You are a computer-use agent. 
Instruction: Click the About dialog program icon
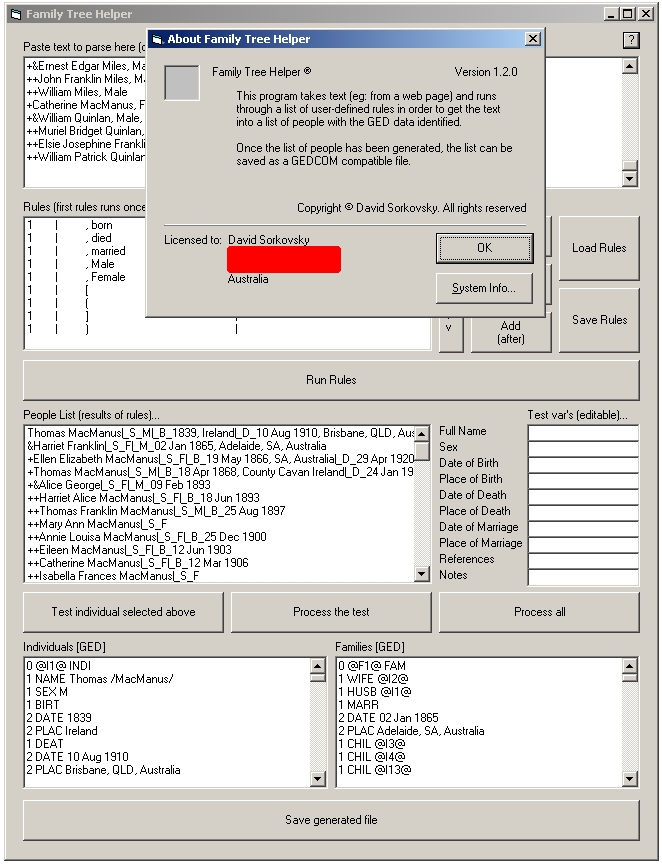pos(182,83)
